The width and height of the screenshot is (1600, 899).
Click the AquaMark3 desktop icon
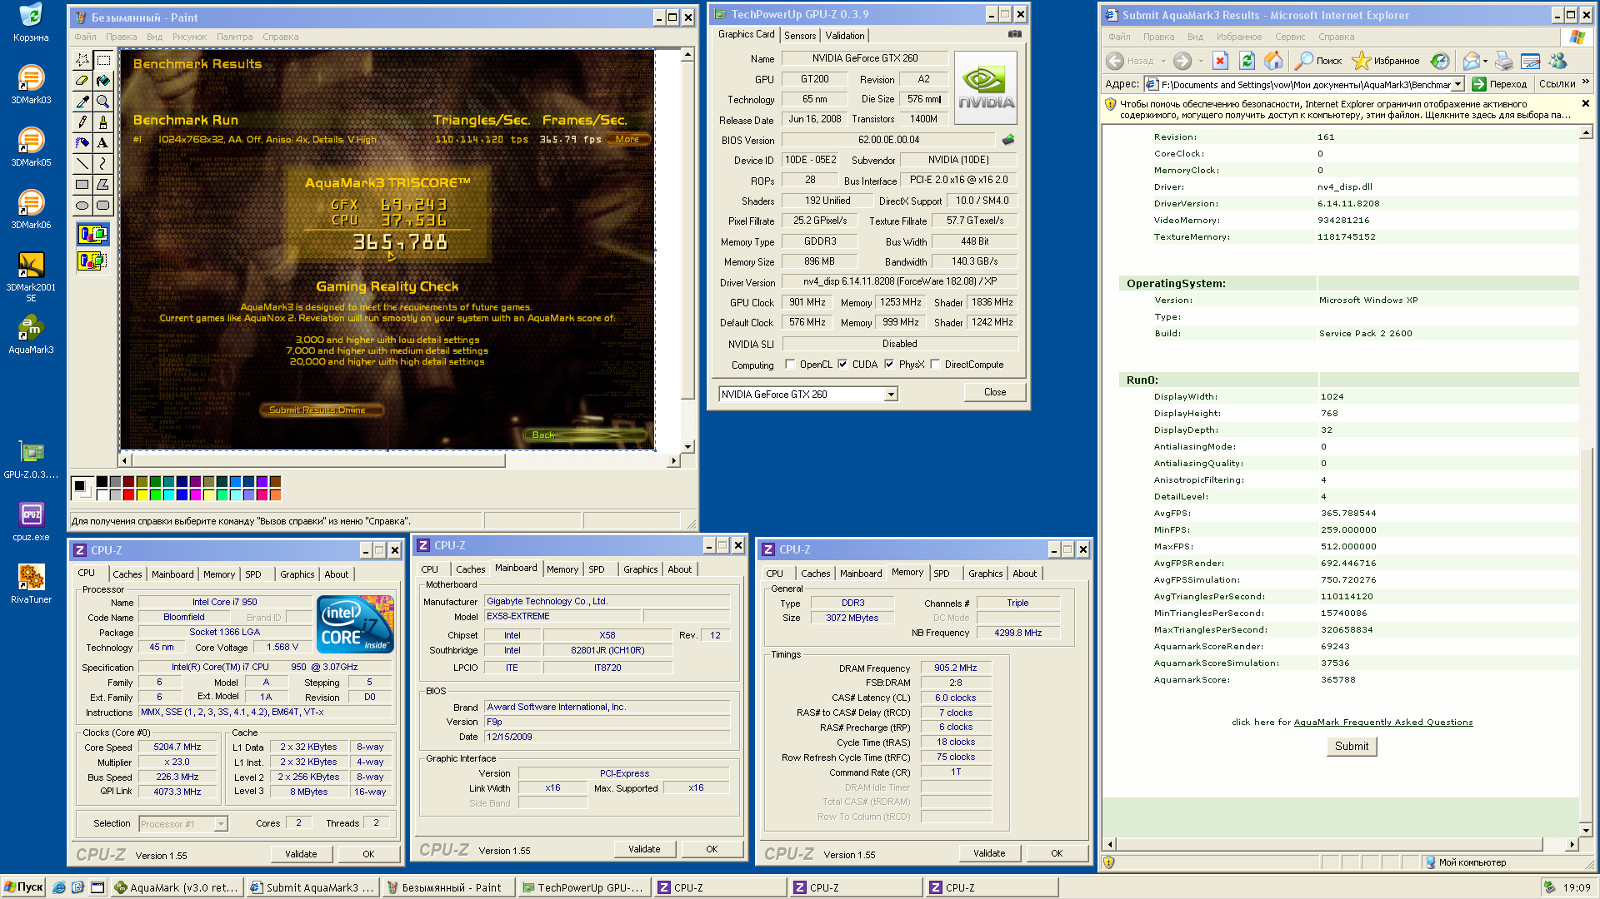31,334
